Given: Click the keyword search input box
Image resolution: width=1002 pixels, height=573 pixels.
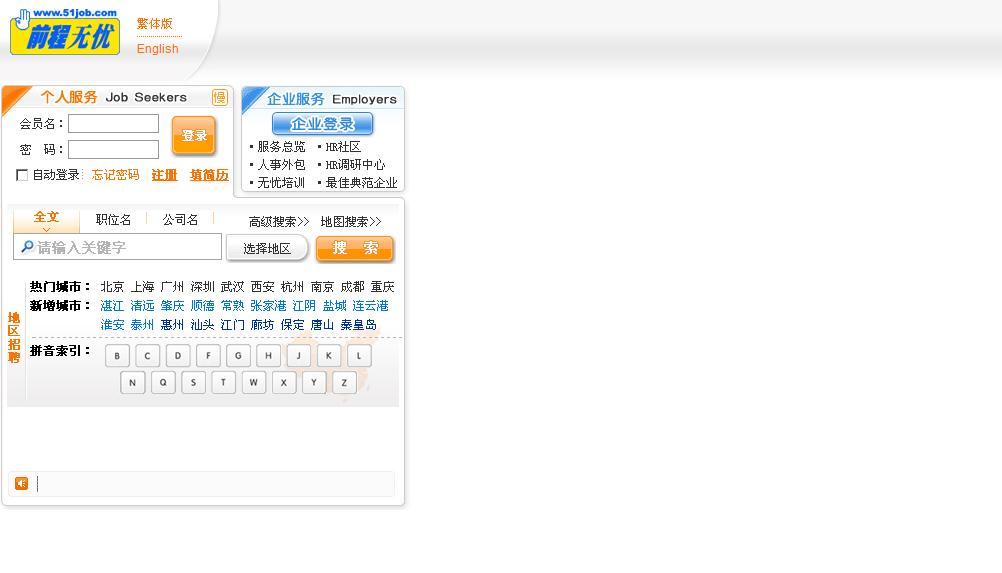Looking at the screenshot, I should (x=118, y=247).
